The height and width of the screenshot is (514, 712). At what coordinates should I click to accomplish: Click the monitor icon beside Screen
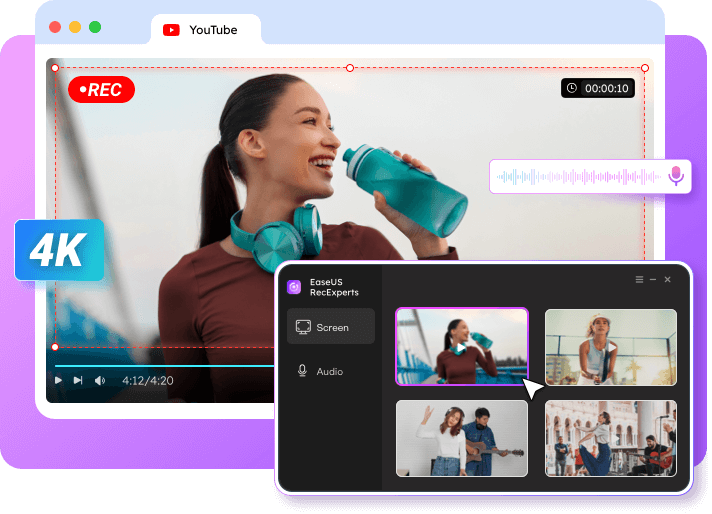(303, 327)
